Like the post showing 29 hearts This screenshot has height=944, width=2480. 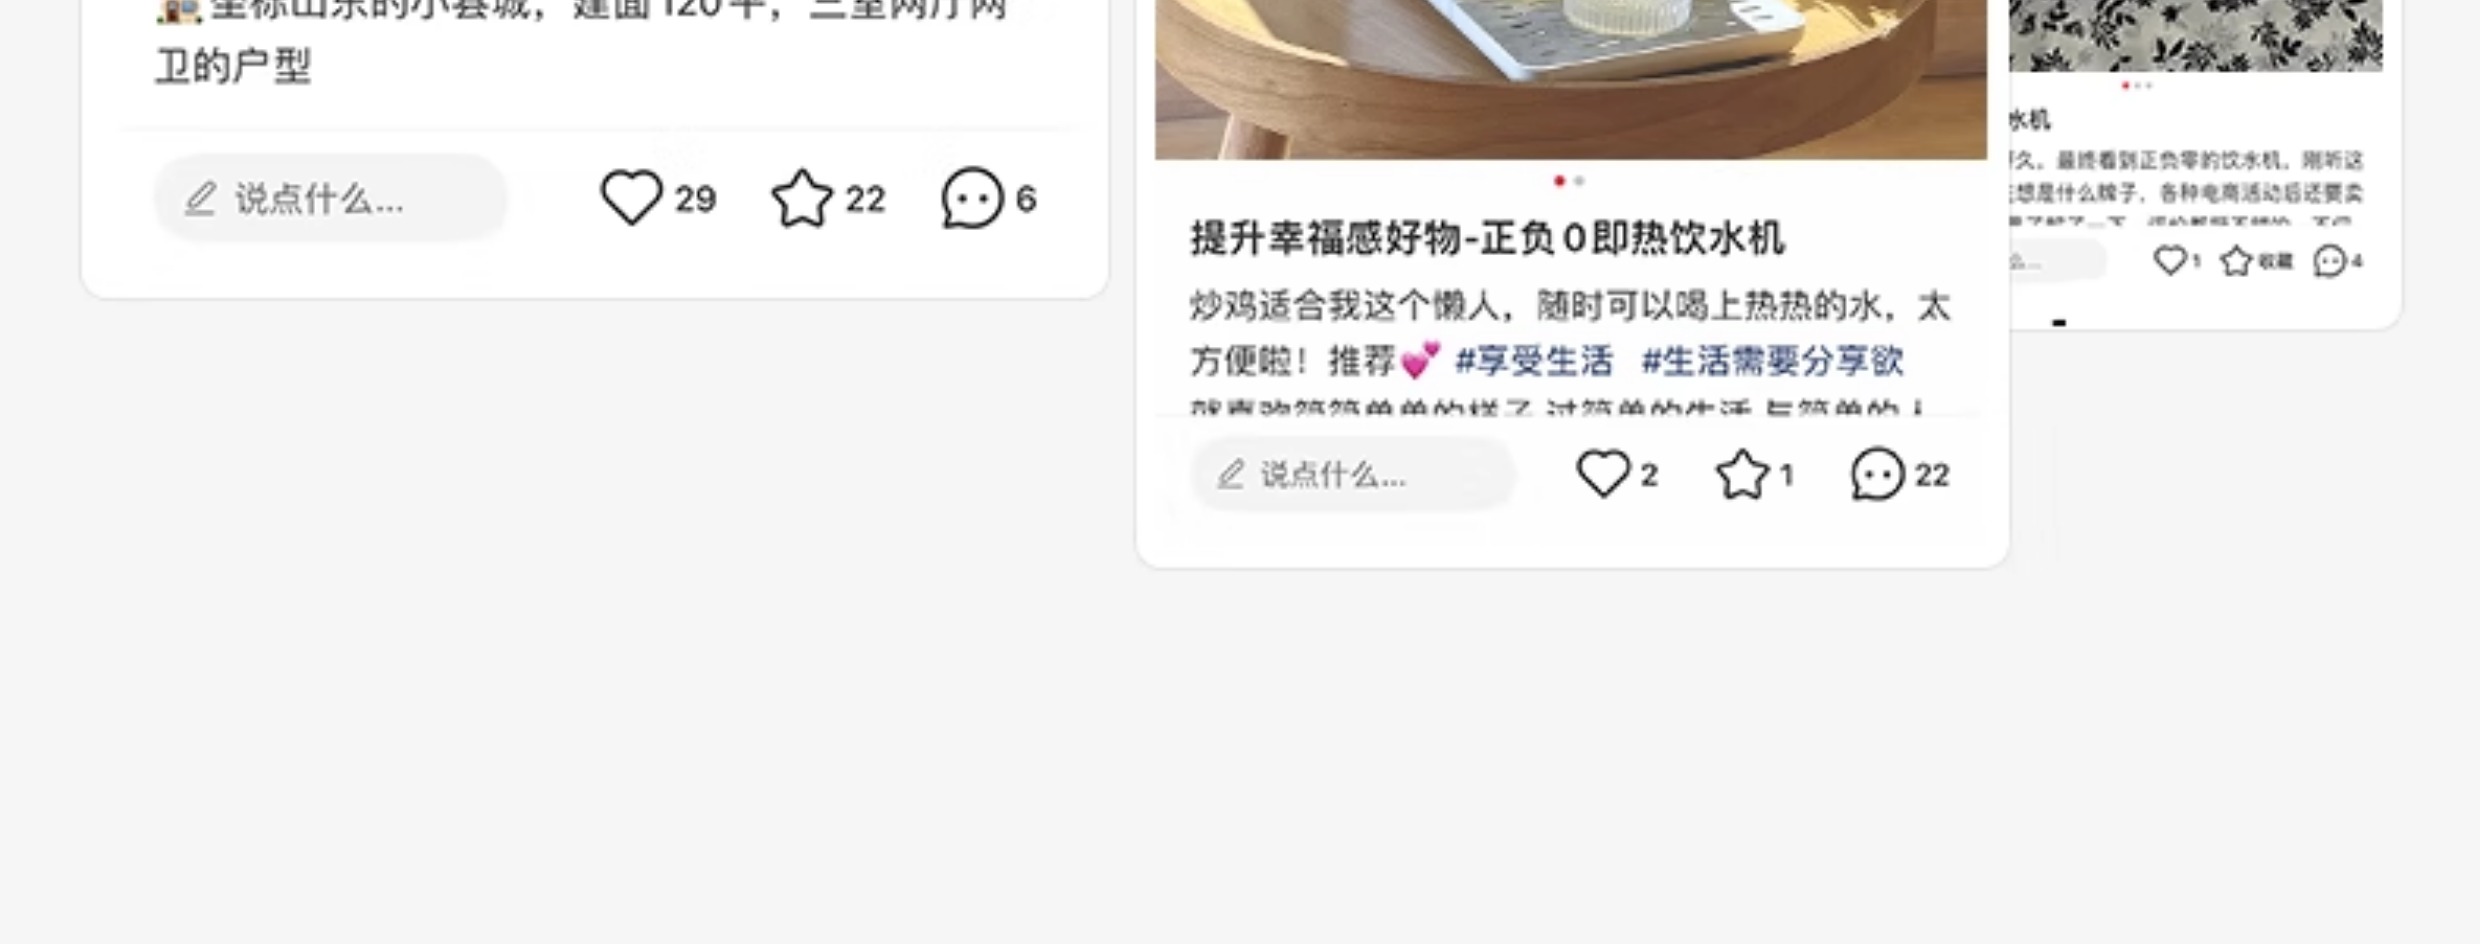tap(630, 197)
